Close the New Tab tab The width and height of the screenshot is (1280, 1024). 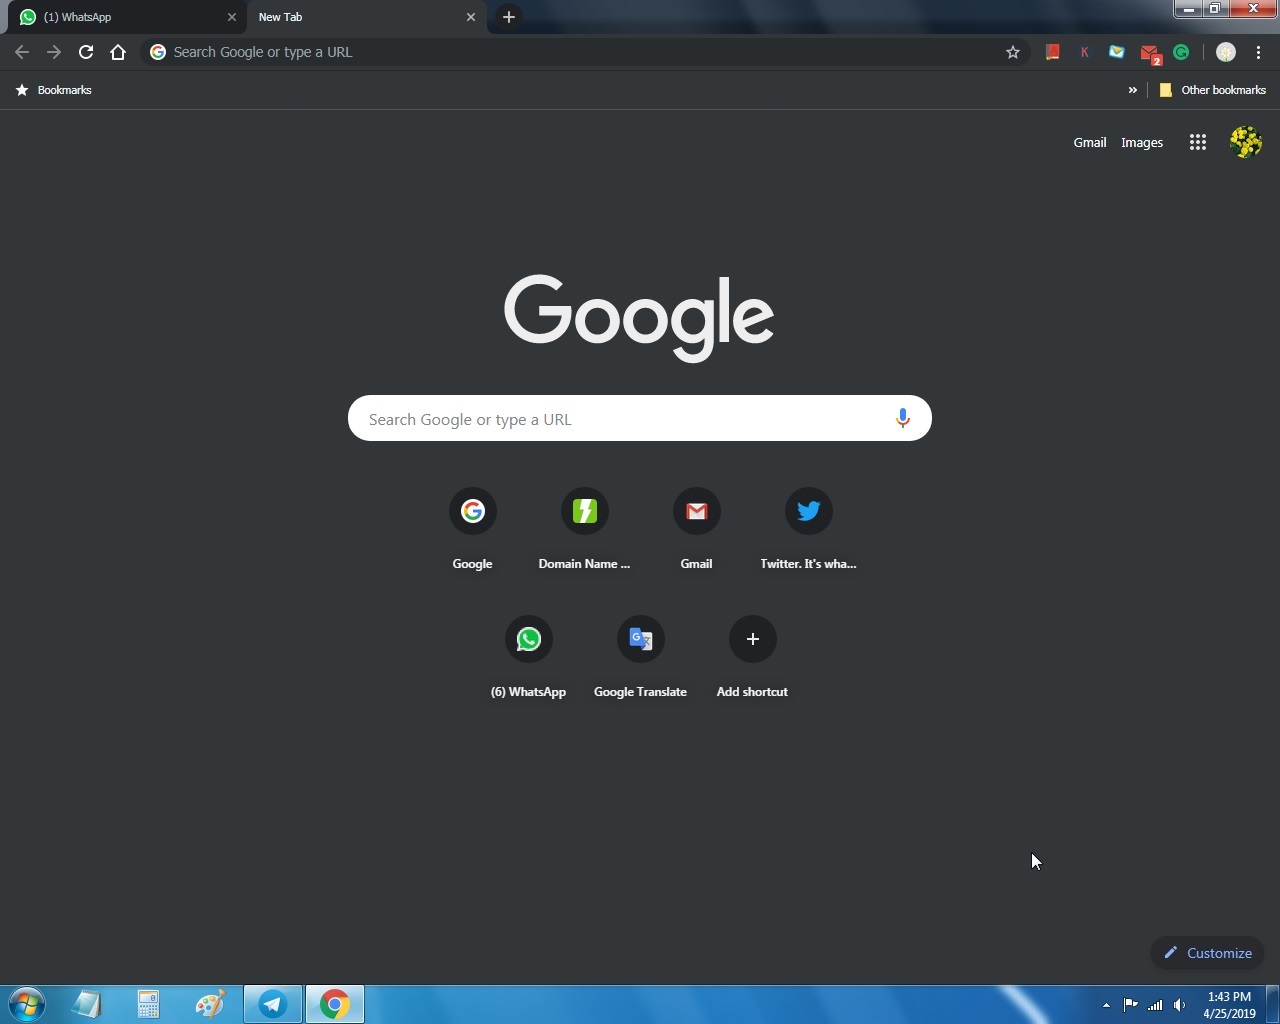[x=471, y=17]
